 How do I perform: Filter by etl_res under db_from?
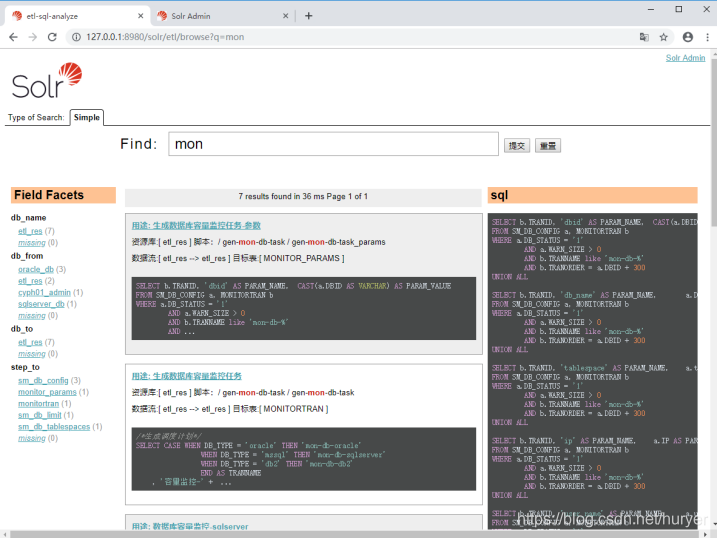[30, 281]
